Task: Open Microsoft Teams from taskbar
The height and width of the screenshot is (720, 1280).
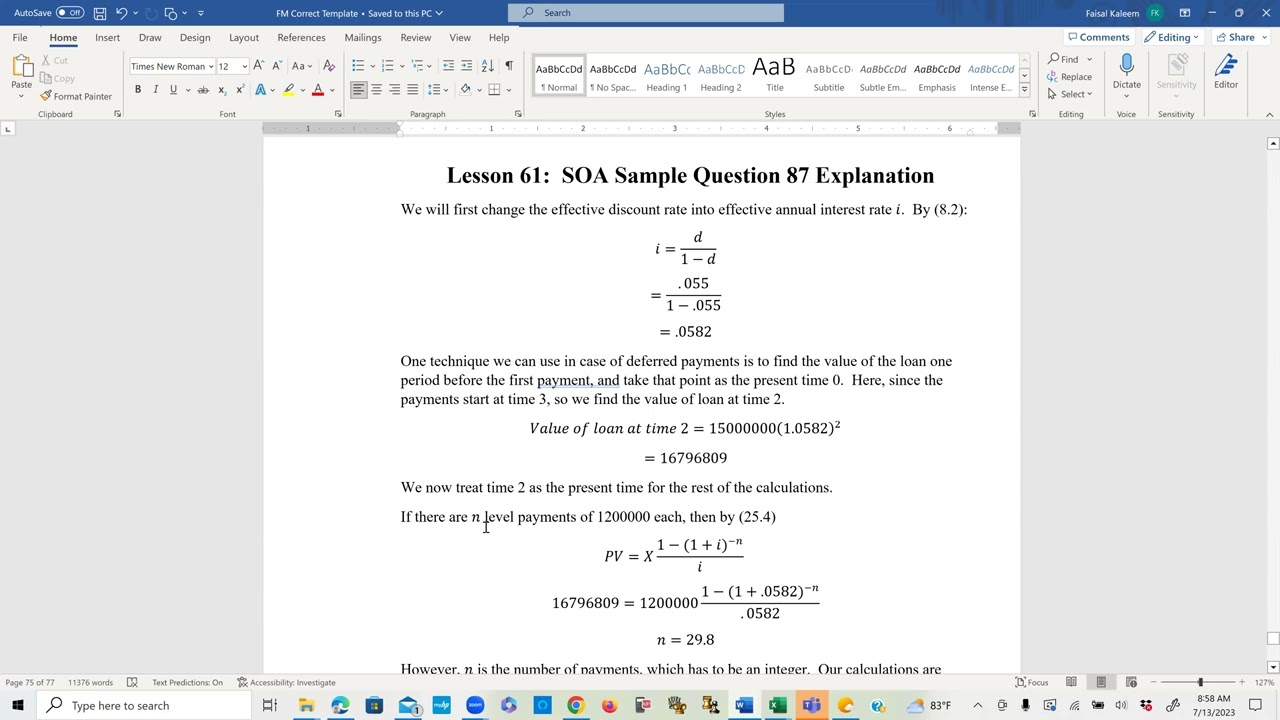Action: coord(811,705)
